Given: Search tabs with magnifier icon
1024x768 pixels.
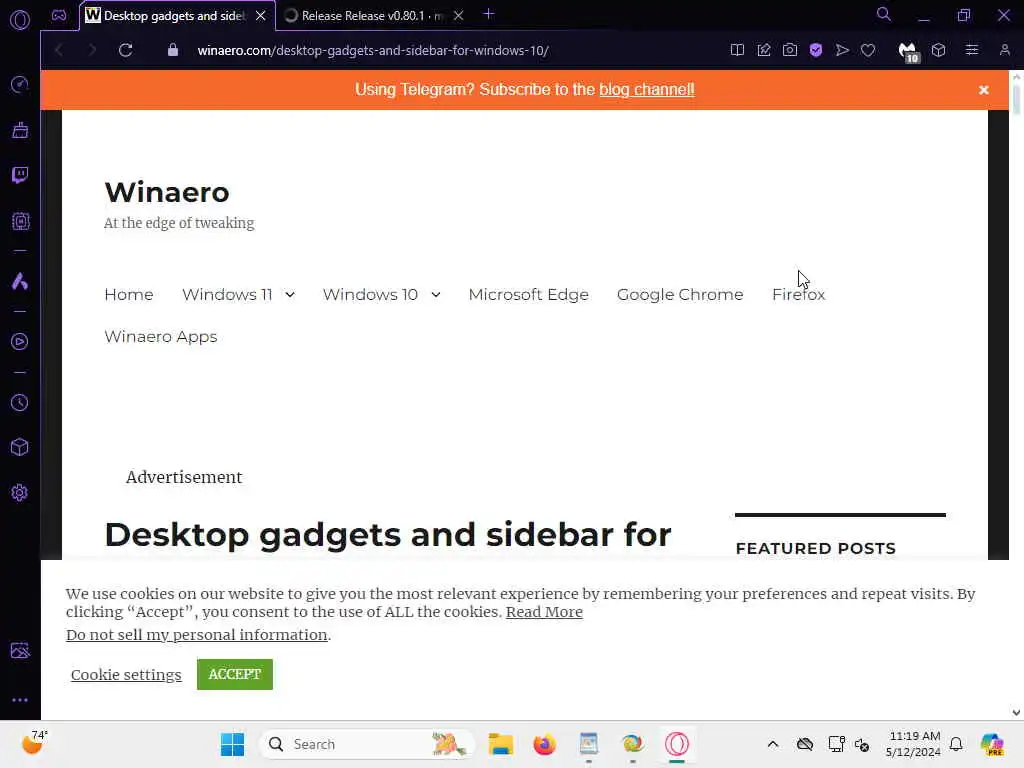Looking at the screenshot, I should pos(884,14).
